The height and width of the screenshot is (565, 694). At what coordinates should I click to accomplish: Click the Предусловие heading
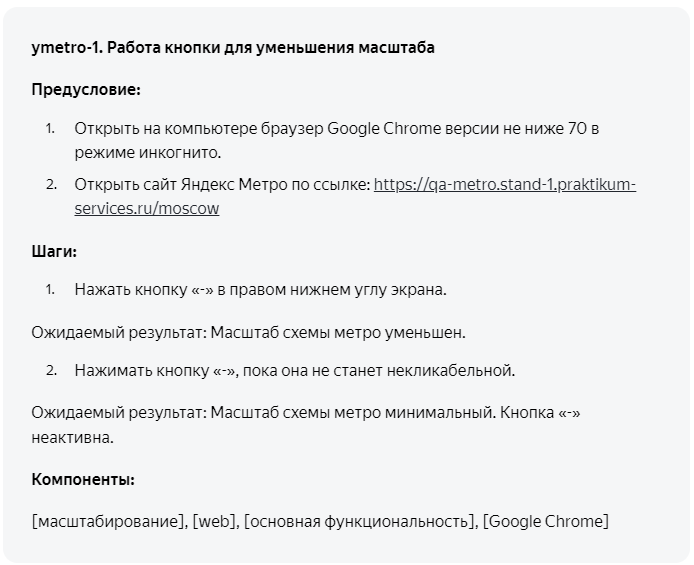click(x=86, y=90)
